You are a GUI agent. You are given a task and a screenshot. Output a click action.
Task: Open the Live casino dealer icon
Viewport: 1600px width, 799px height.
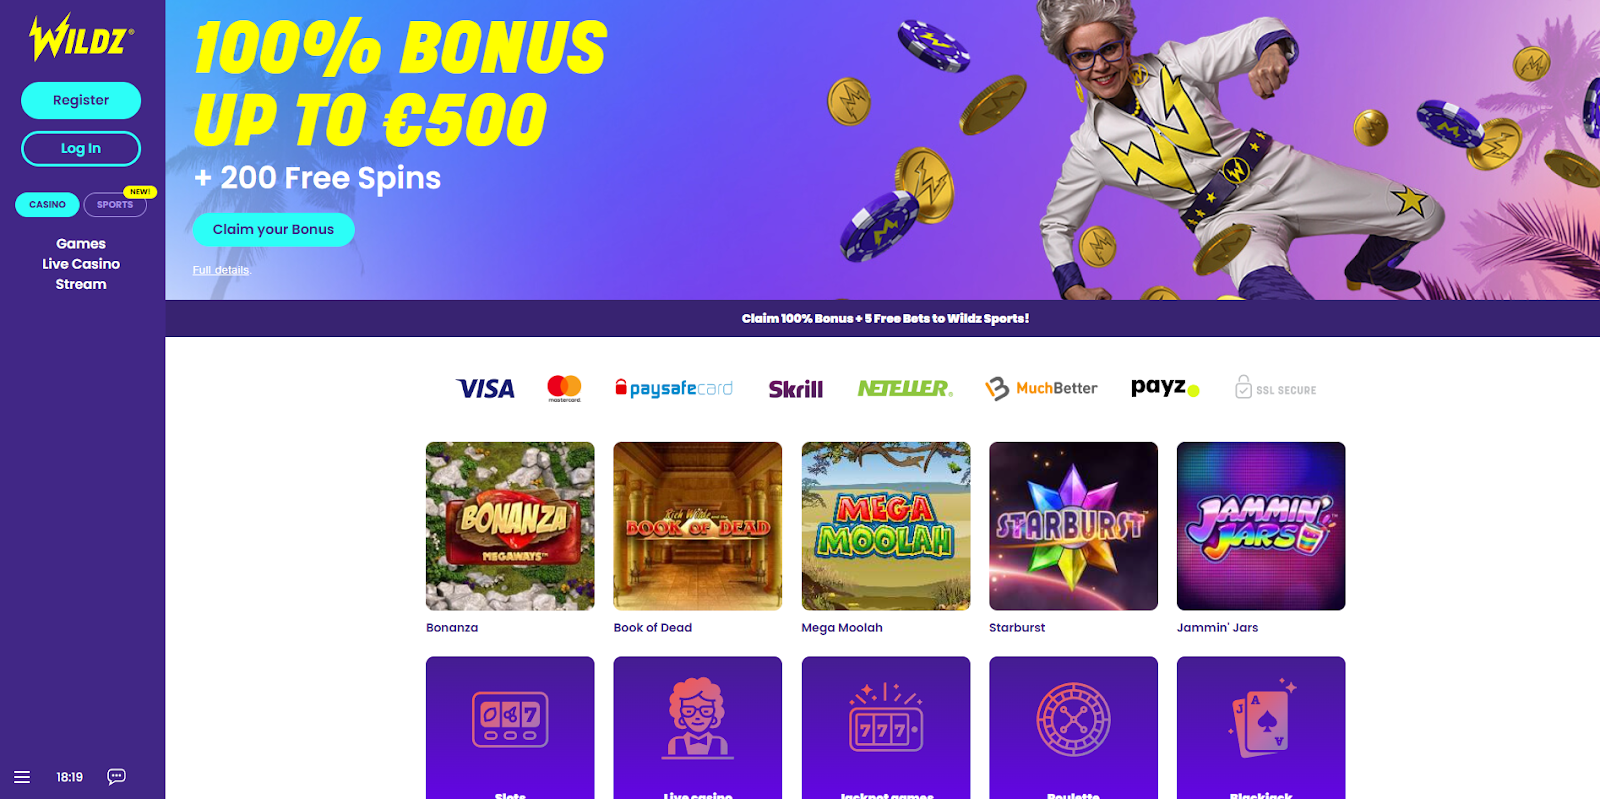tap(697, 719)
